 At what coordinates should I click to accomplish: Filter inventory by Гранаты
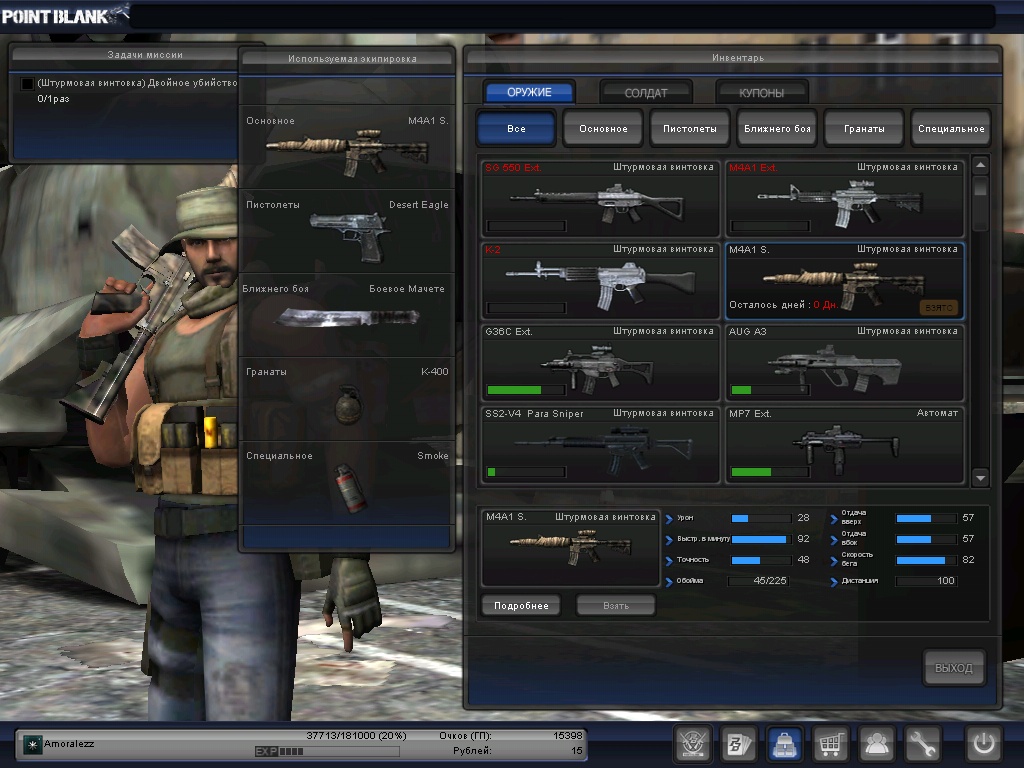pyautogui.click(x=864, y=128)
